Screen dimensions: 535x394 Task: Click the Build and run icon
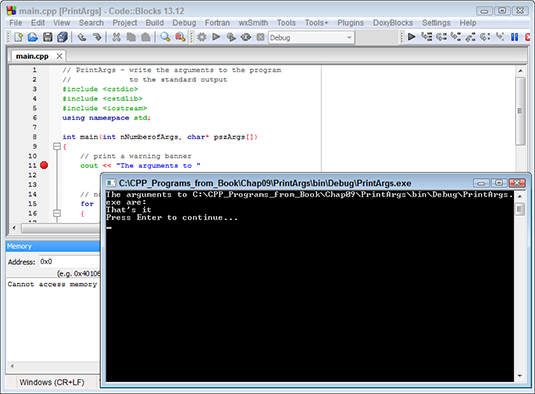tap(231, 37)
